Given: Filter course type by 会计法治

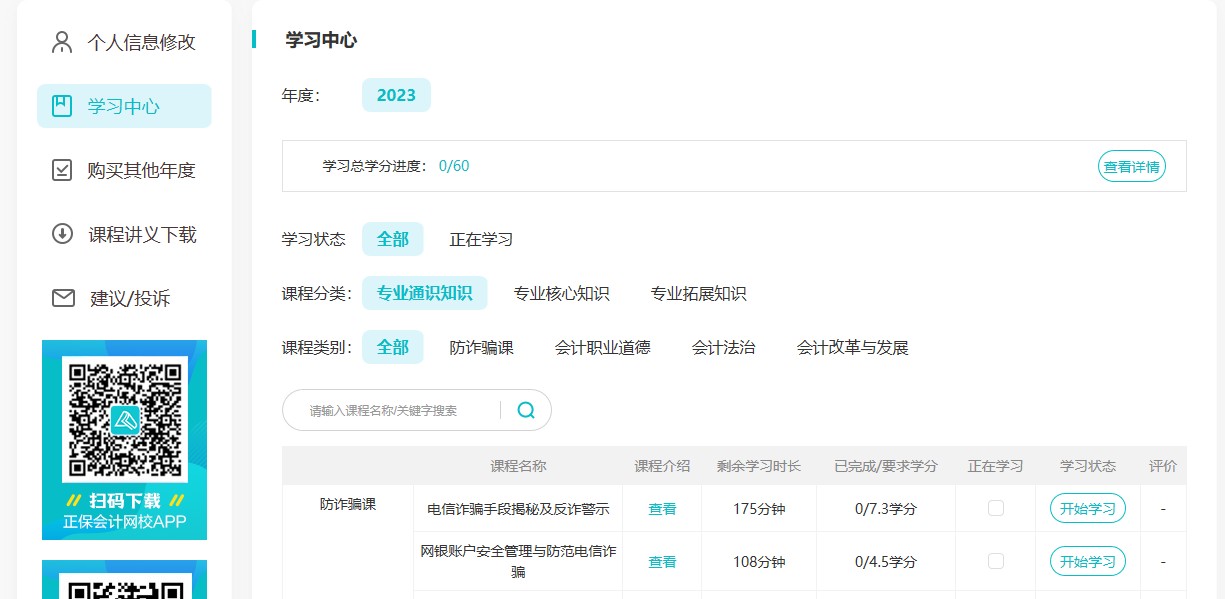Looking at the screenshot, I should [723, 347].
